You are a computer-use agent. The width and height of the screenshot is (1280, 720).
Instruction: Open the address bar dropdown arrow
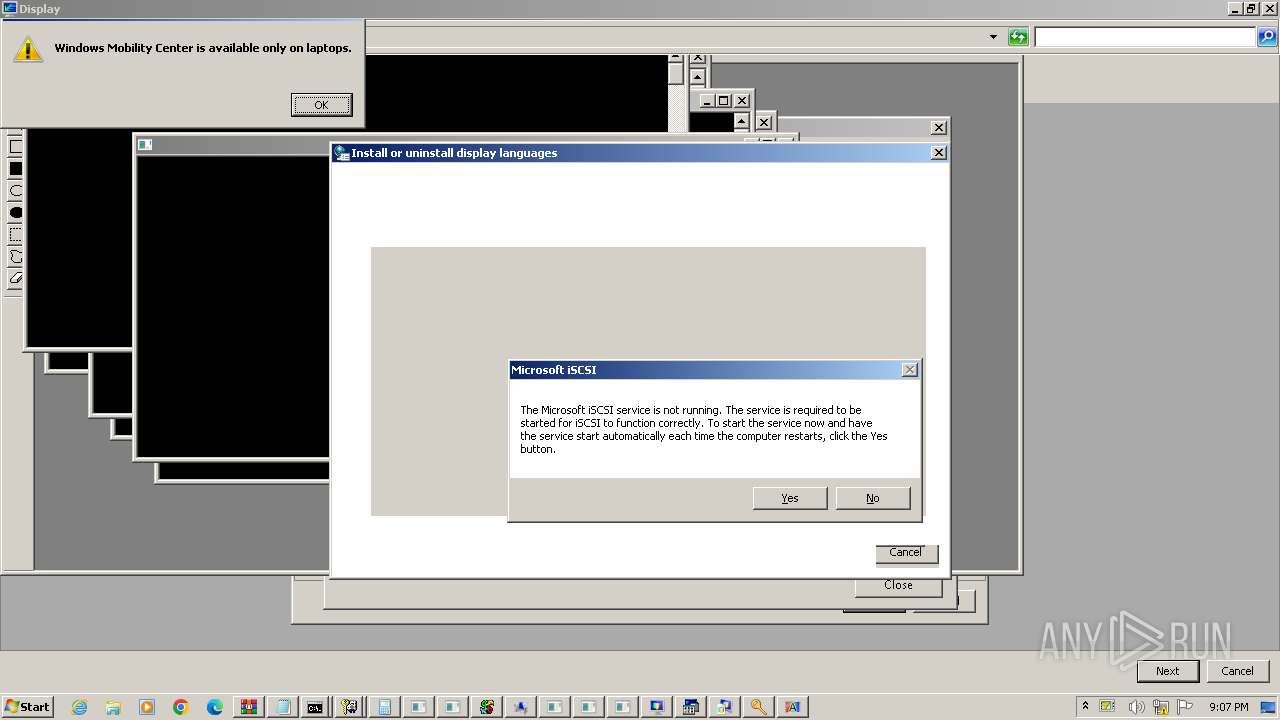coord(993,37)
